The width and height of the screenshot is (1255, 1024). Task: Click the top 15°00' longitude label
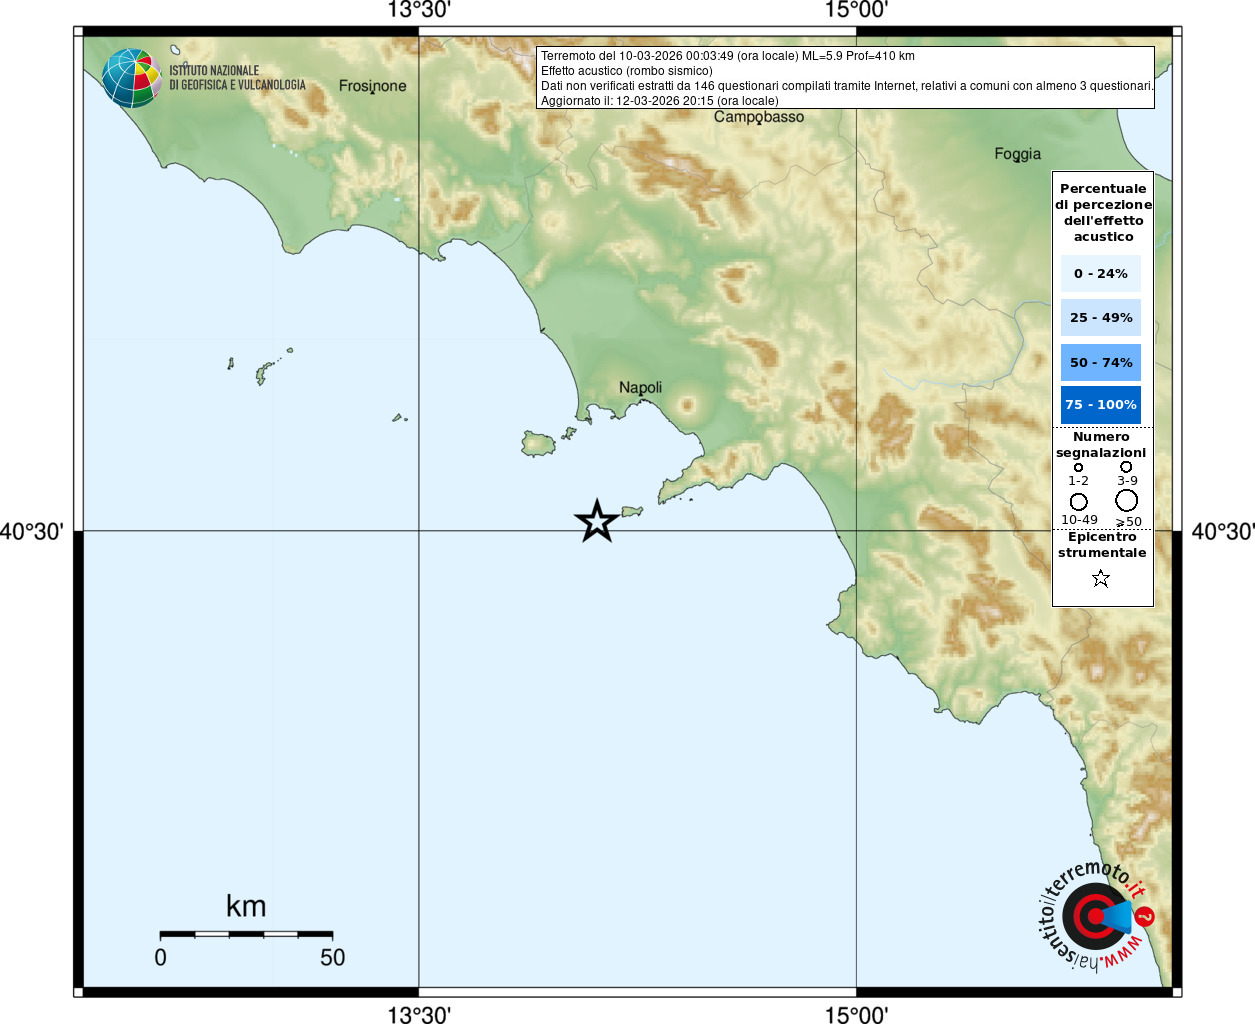856,10
